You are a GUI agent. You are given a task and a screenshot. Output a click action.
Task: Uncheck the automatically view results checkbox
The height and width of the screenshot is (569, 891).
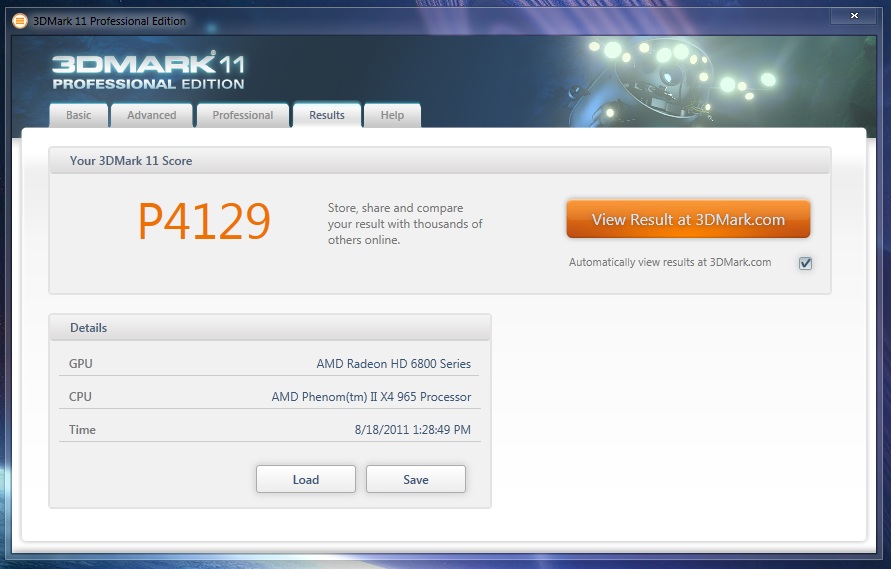coord(805,263)
